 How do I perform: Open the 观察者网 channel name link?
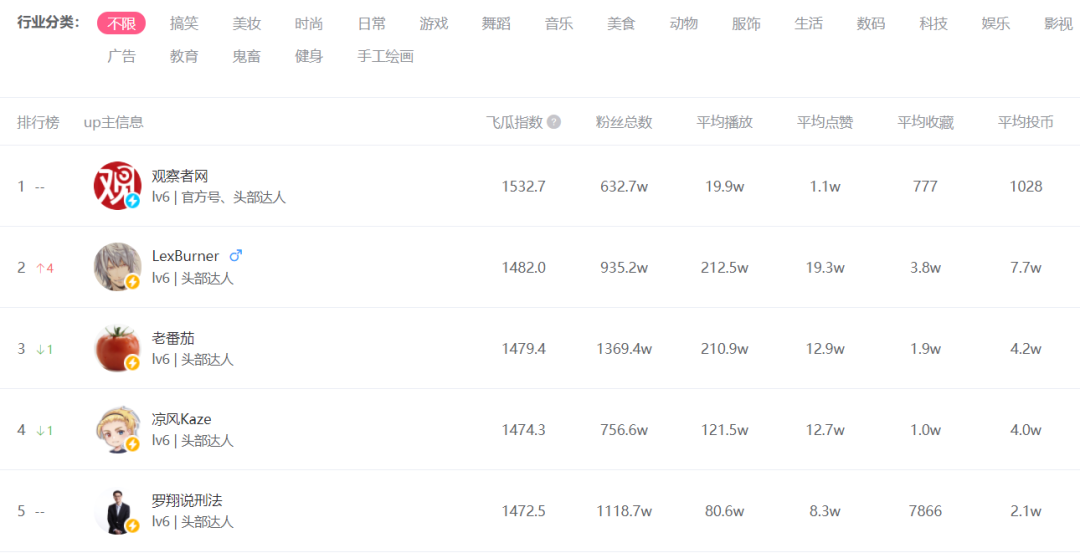point(180,176)
